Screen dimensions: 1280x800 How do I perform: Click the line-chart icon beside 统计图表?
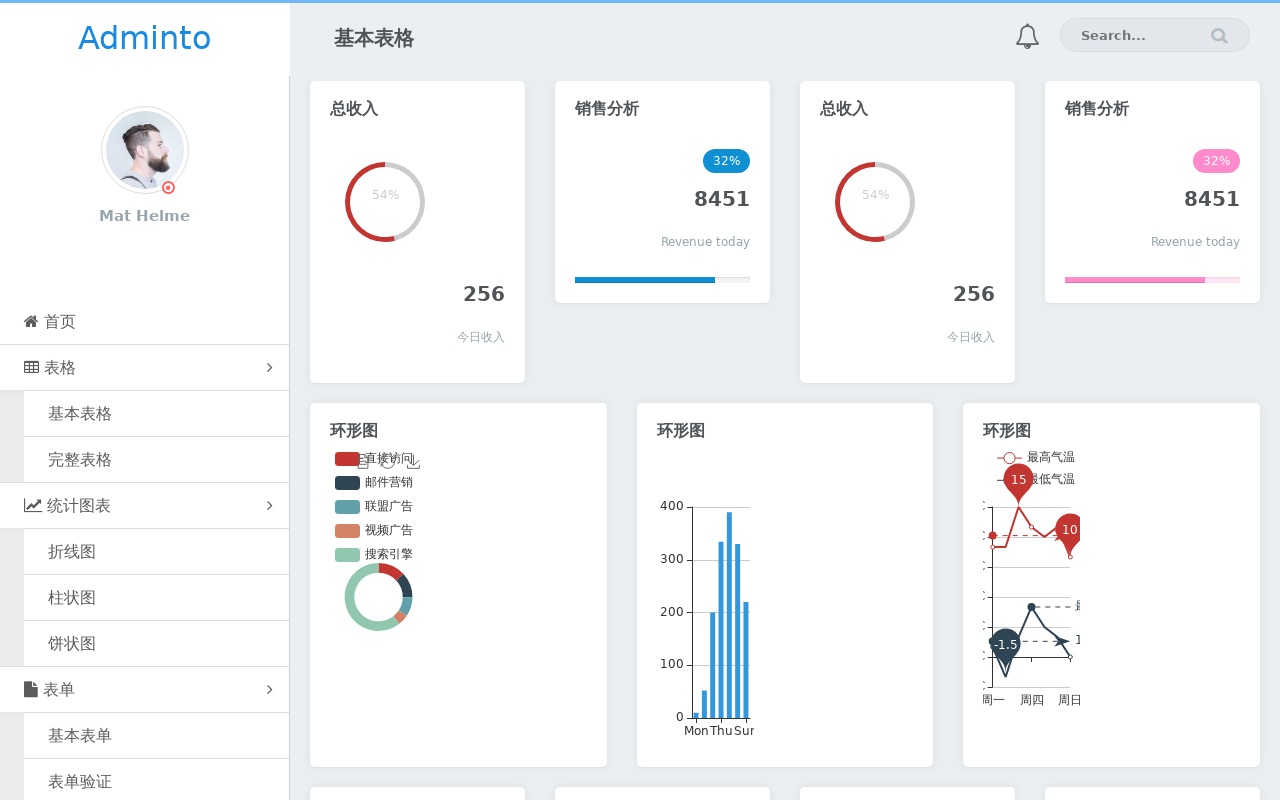click(33, 505)
